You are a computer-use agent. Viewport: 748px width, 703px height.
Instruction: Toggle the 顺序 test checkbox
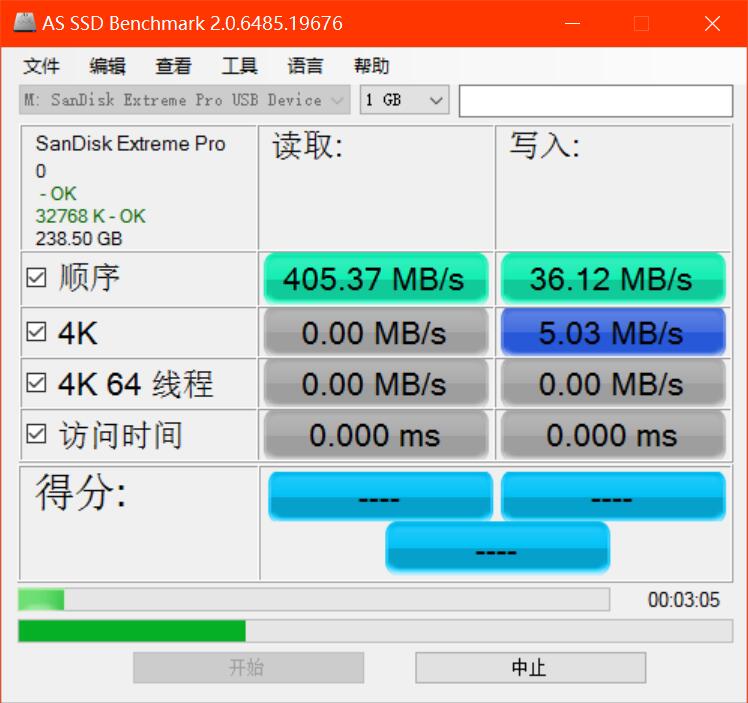click(37, 279)
